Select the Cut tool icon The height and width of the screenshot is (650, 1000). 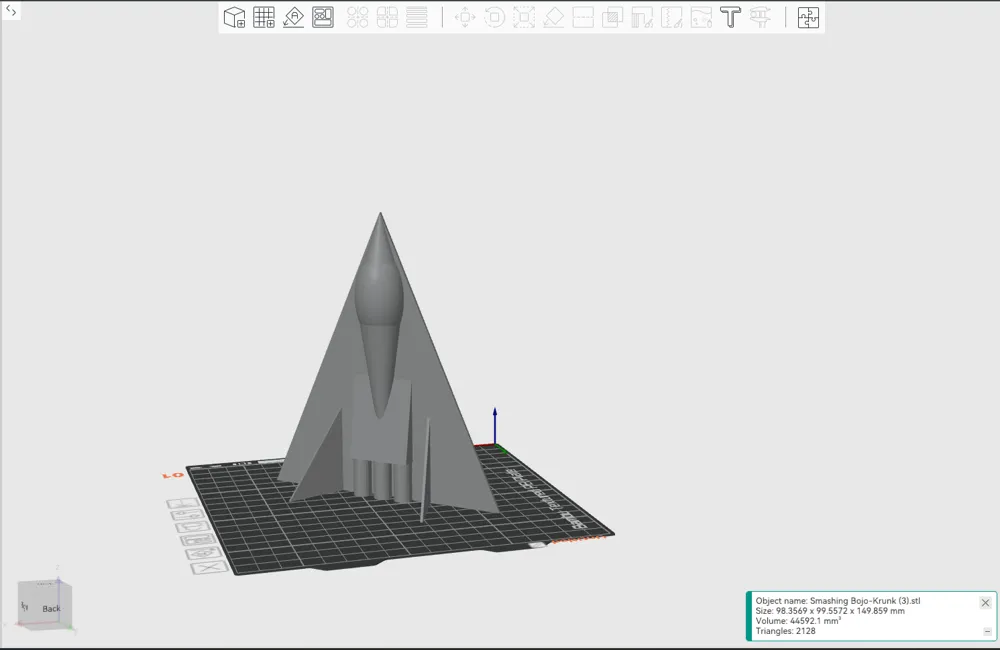coord(583,17)
